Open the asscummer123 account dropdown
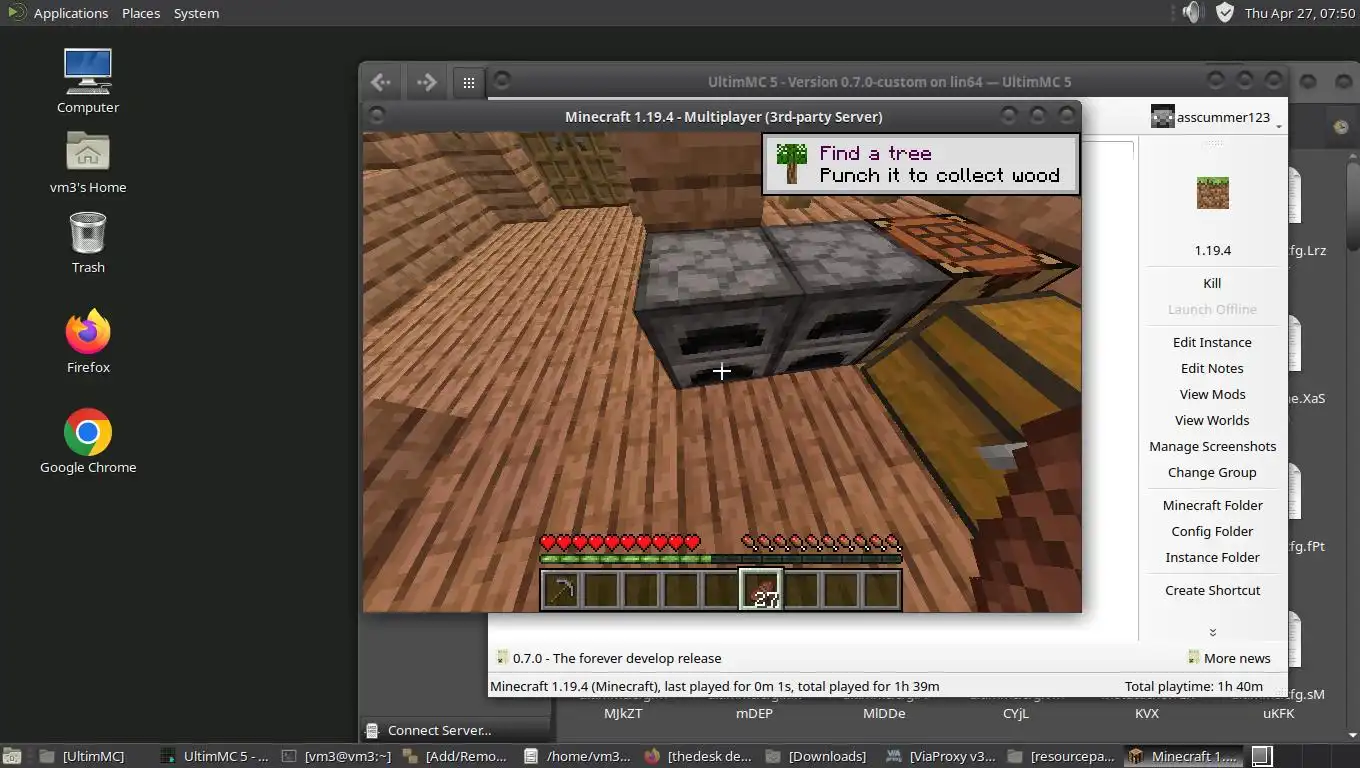 coord(1216,118)
